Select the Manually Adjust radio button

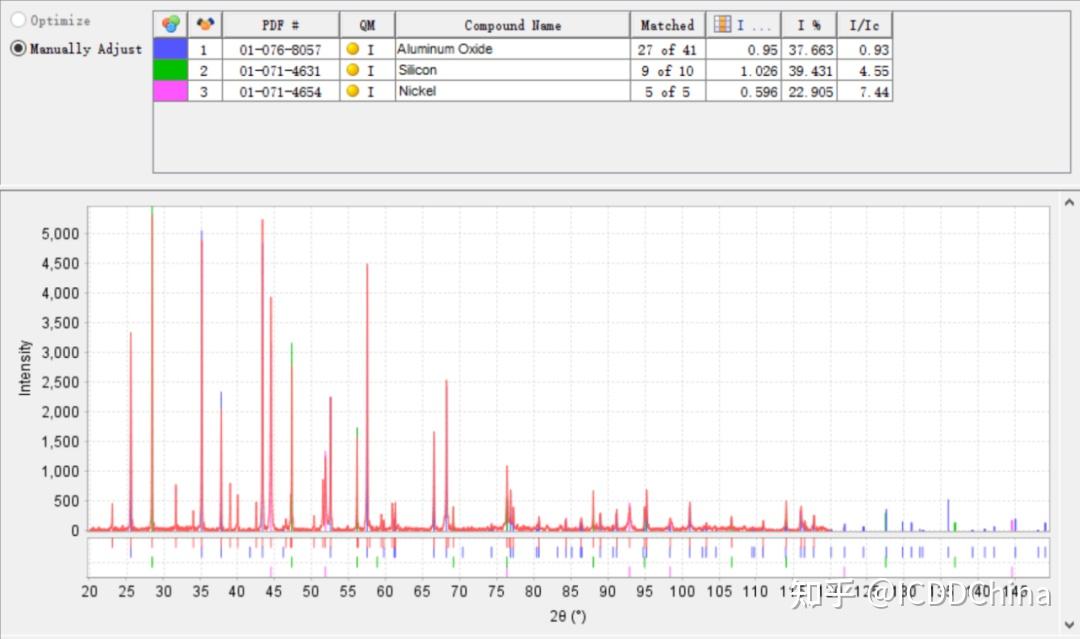click(19, 48)
